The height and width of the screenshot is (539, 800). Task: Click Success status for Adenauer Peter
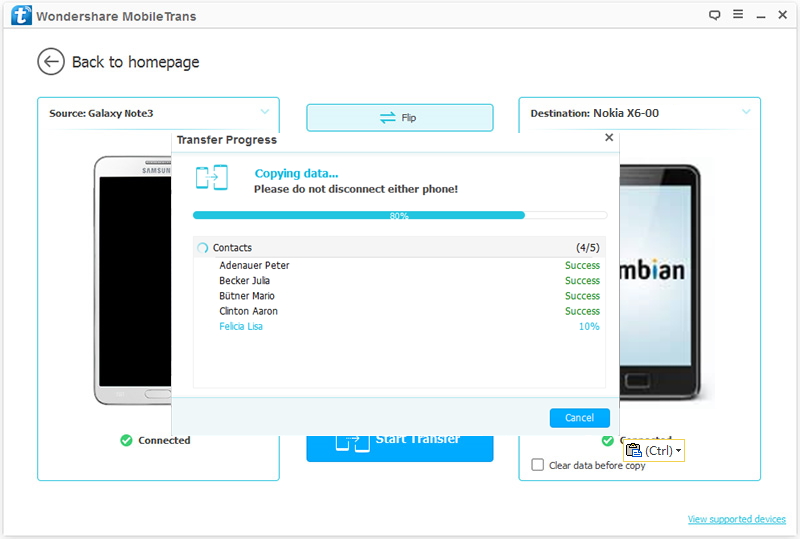[x=582, y=265]
